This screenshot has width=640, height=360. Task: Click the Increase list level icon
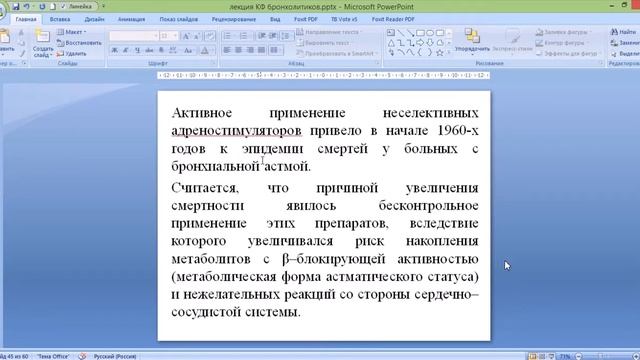(273, 36)
